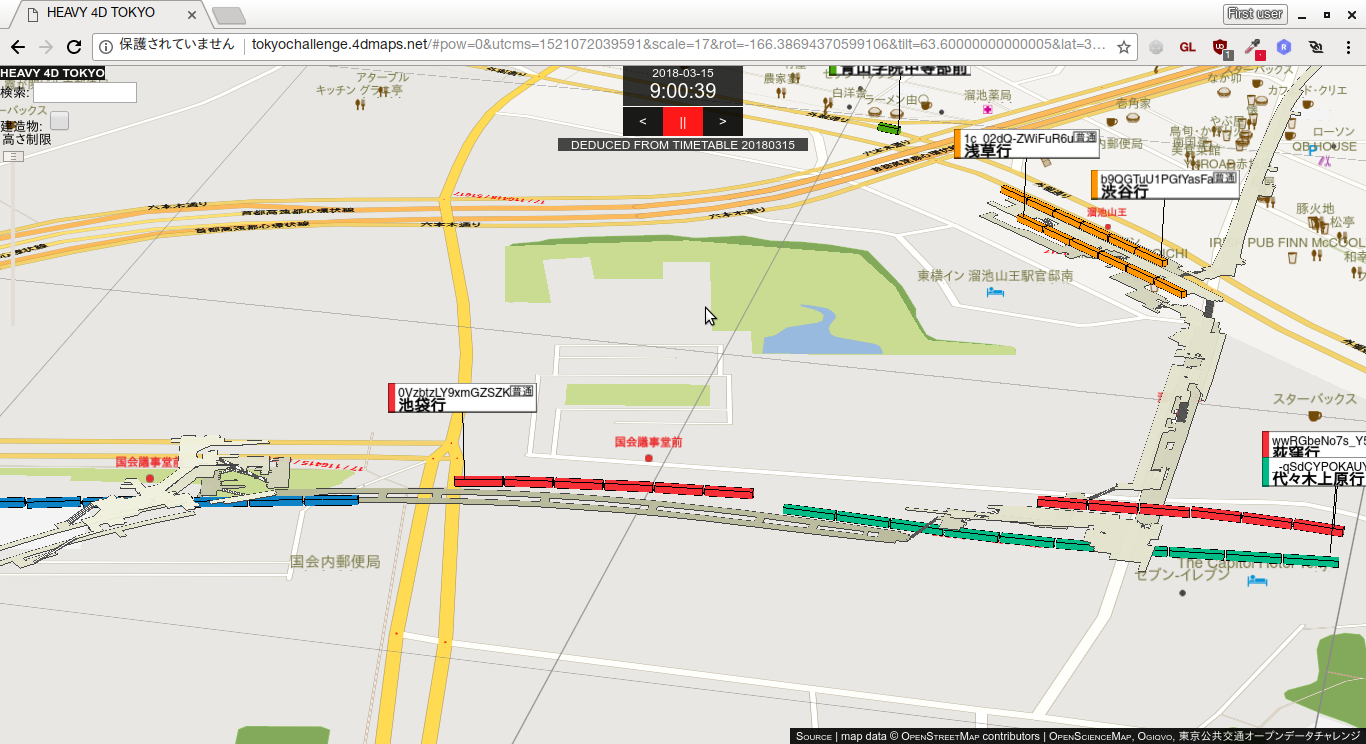Click the 直通 badge on the 池袋行 label

pos(522,391)
